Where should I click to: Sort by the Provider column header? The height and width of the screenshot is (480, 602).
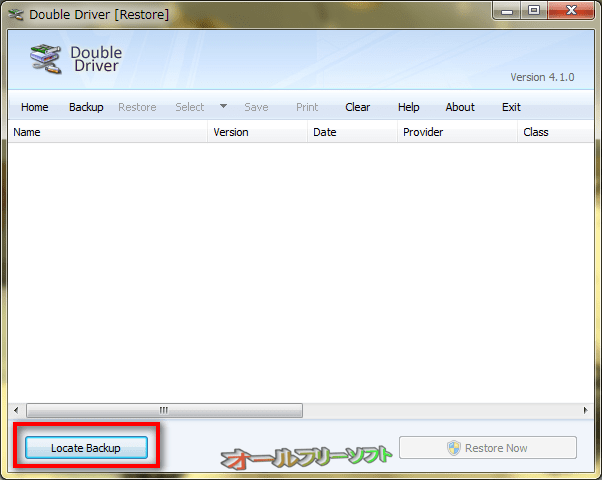click(458, 132)
